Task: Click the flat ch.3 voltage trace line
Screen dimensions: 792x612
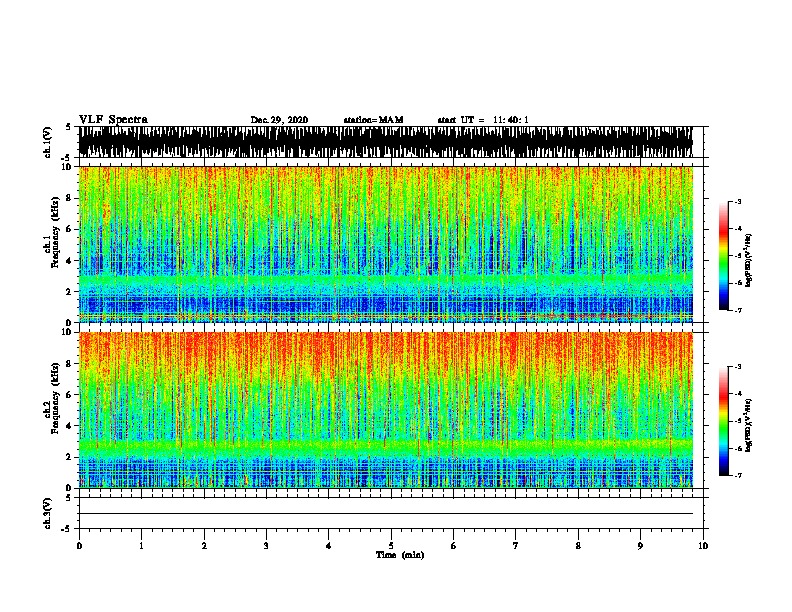Action: 385,514
